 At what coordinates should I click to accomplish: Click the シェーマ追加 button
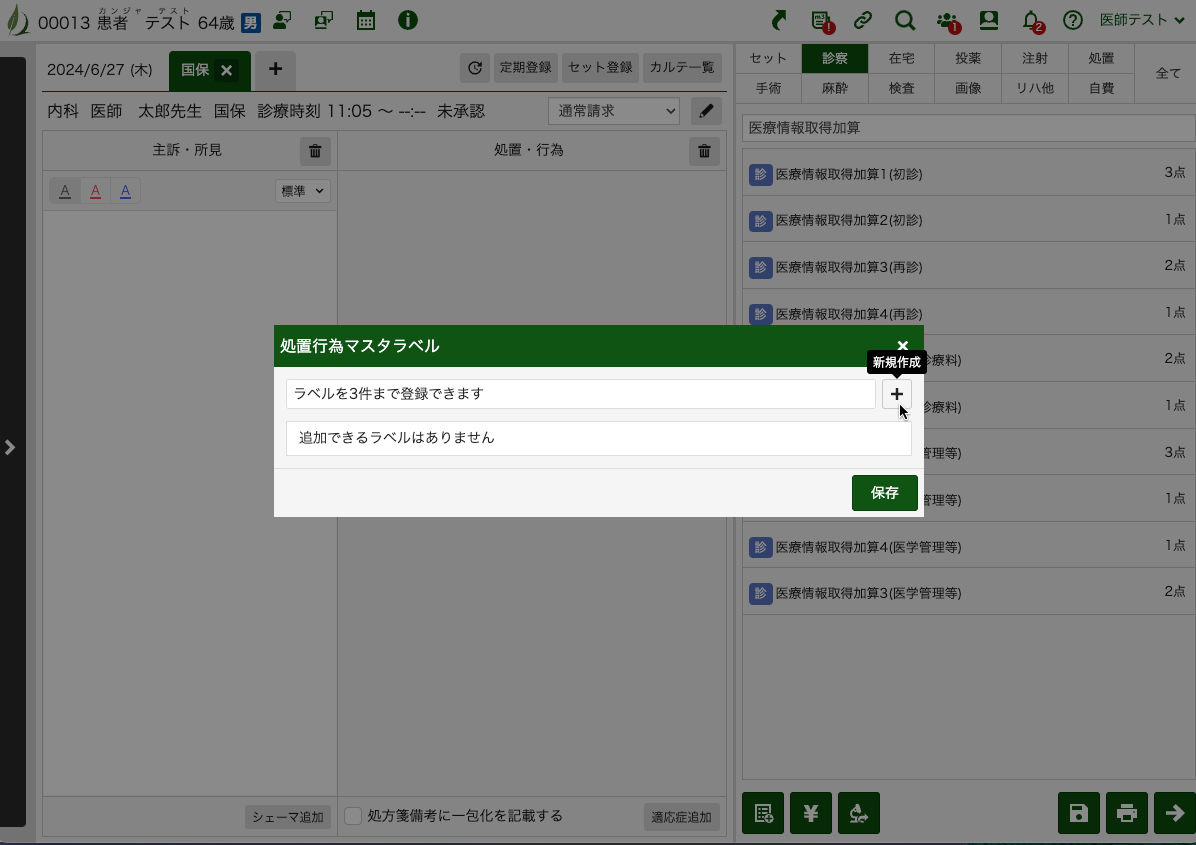coord(288,817)
